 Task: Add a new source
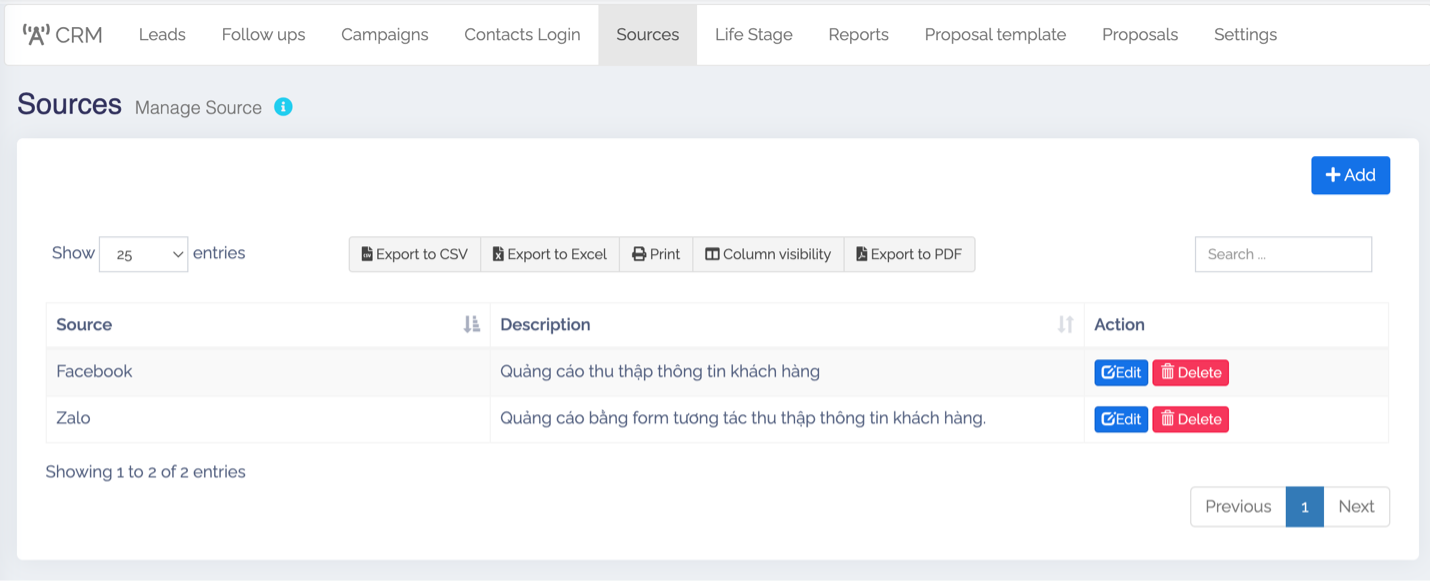tap(1350, 175)
